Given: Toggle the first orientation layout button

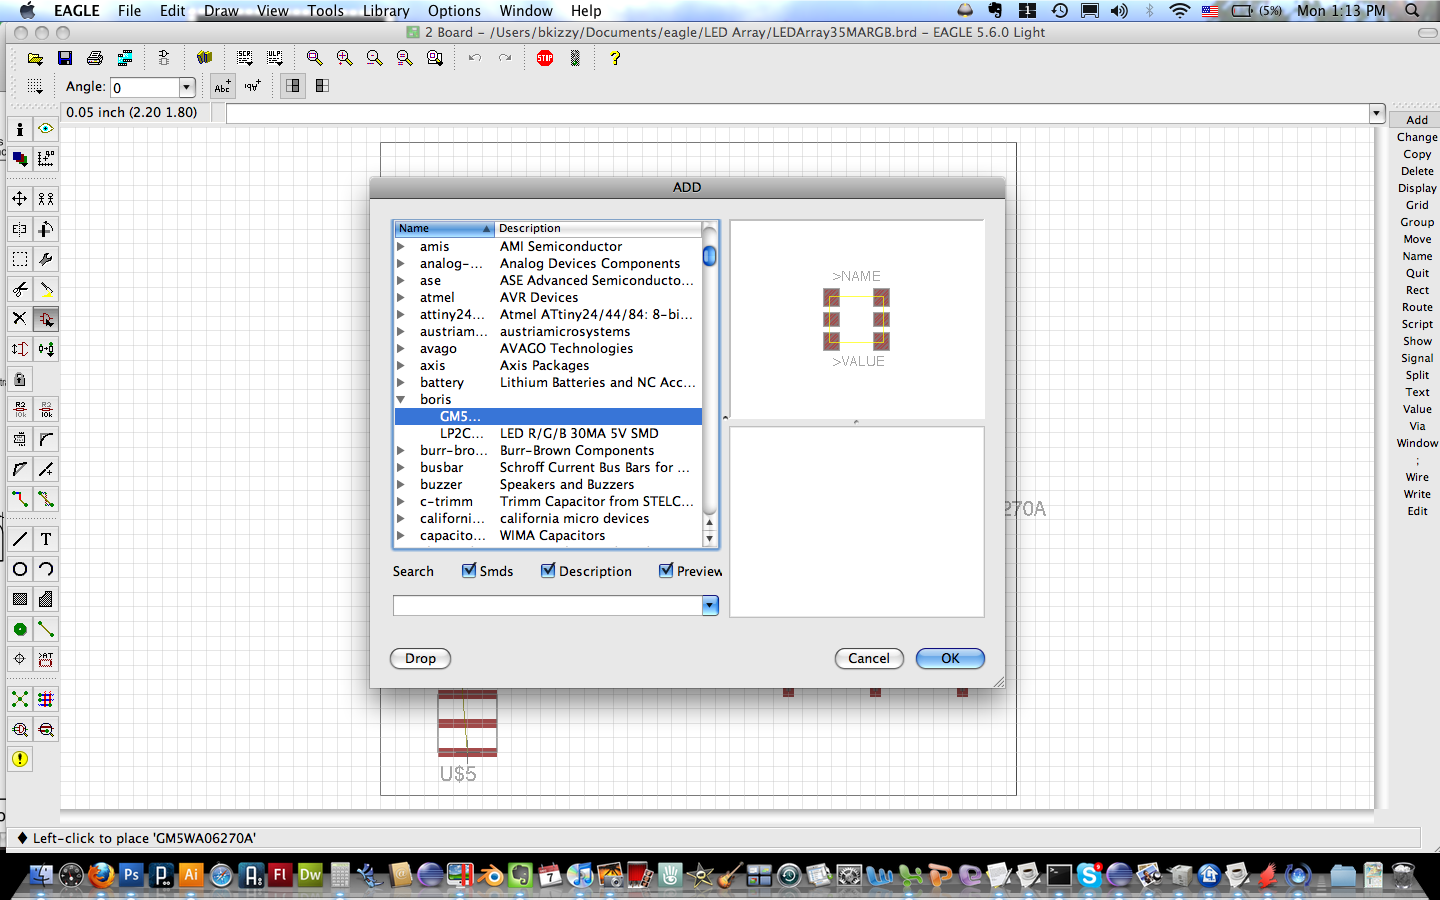Looking at the screenshot, I should 293,86.
